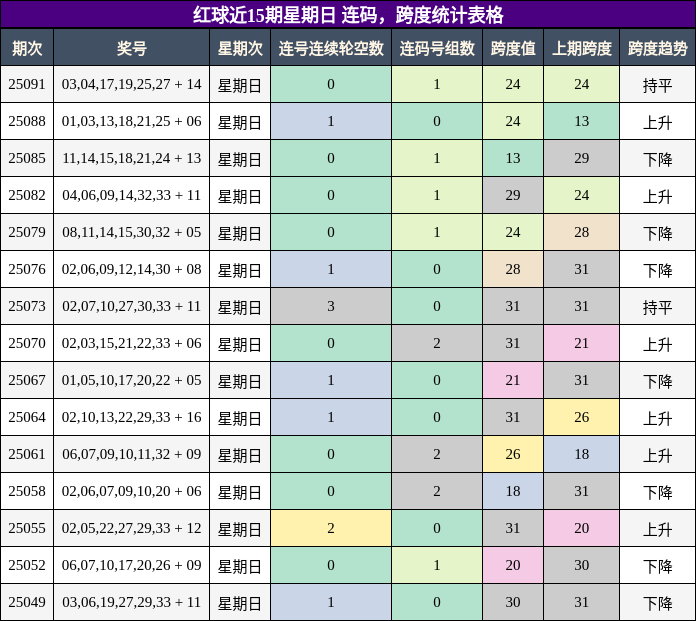Click the gray 3 cell in row 25073

coord(331,306)
